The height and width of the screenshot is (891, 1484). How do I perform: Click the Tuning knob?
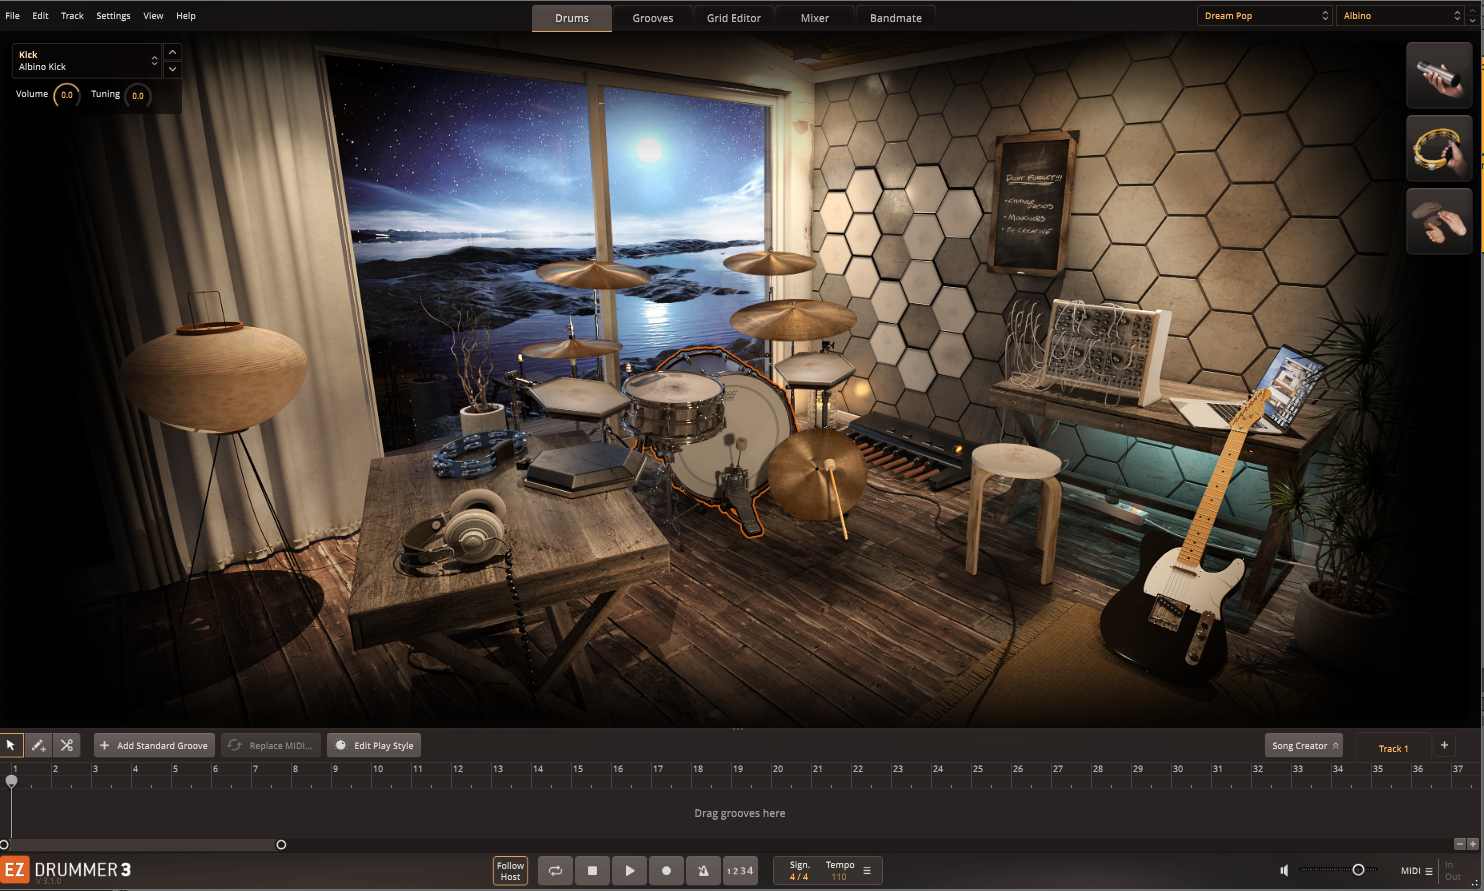(138, 96)
